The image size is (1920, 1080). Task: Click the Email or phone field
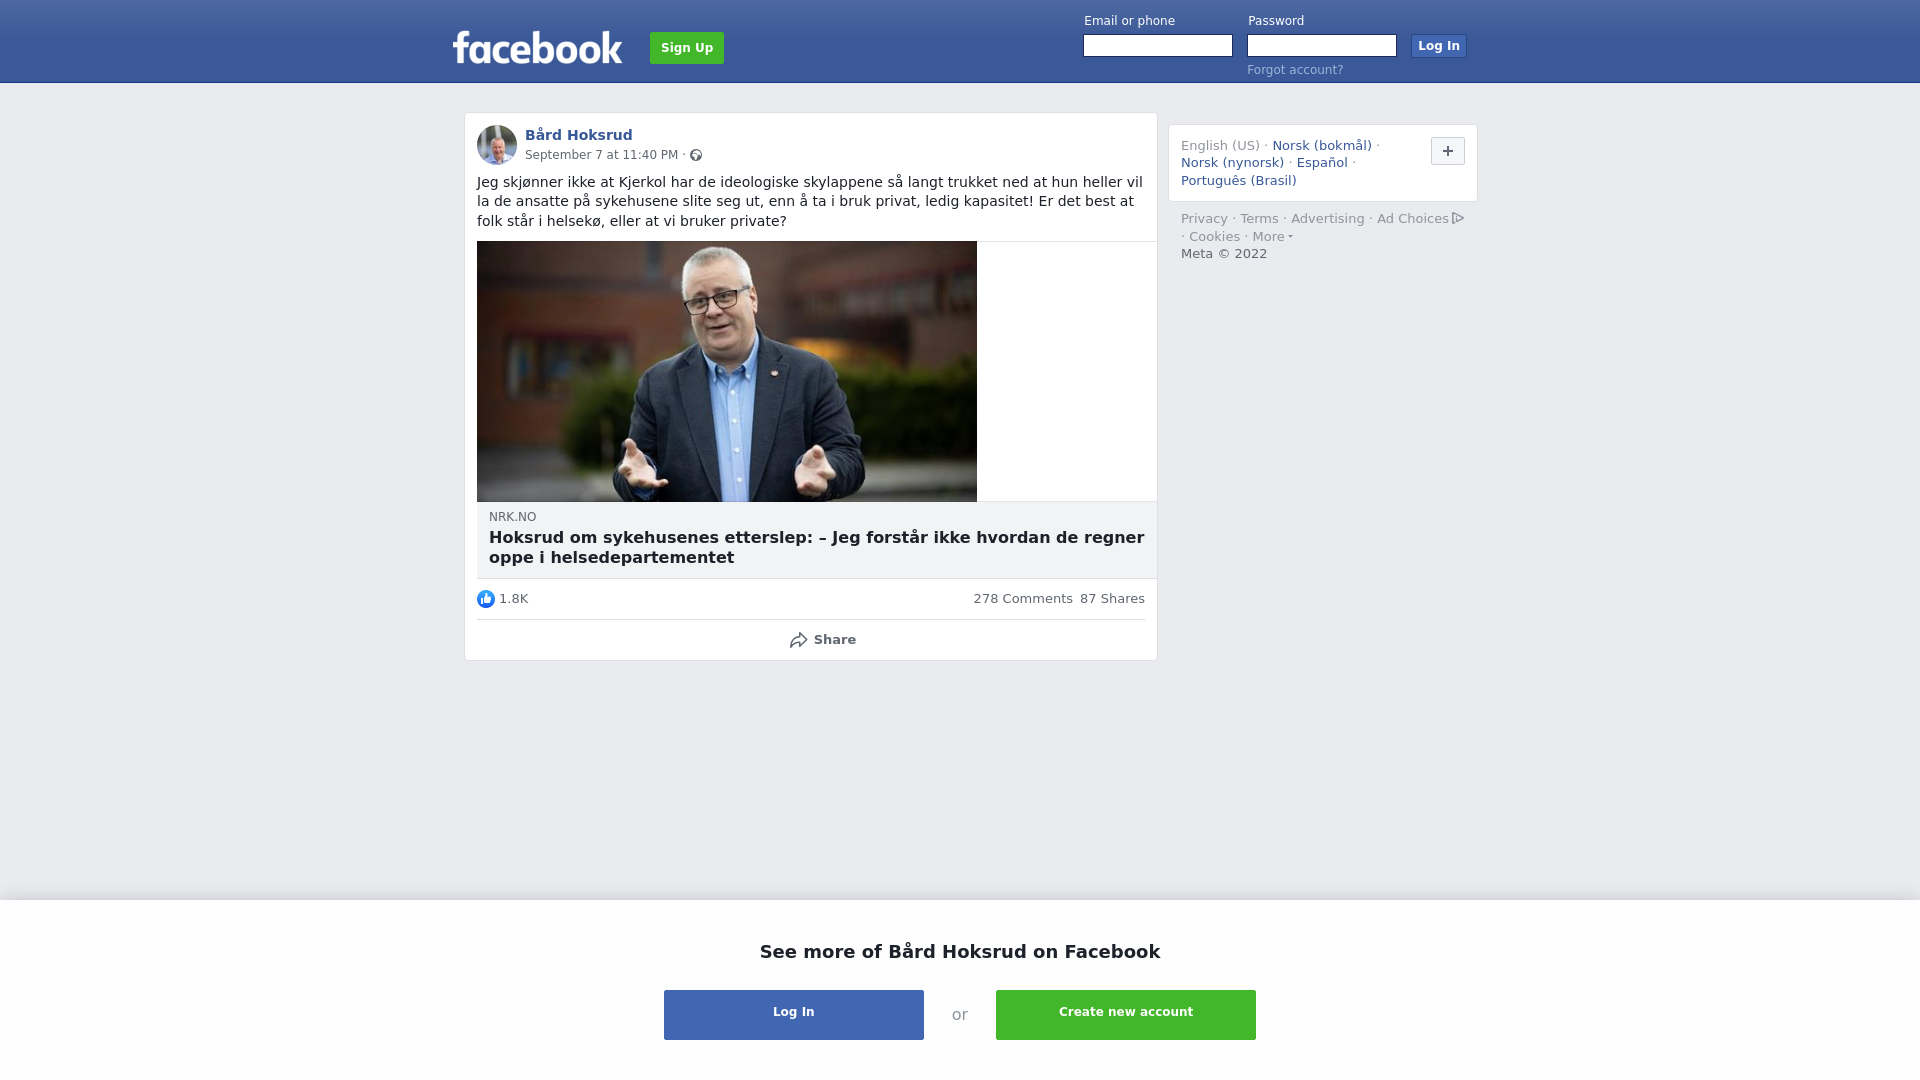coord(1158,46)
